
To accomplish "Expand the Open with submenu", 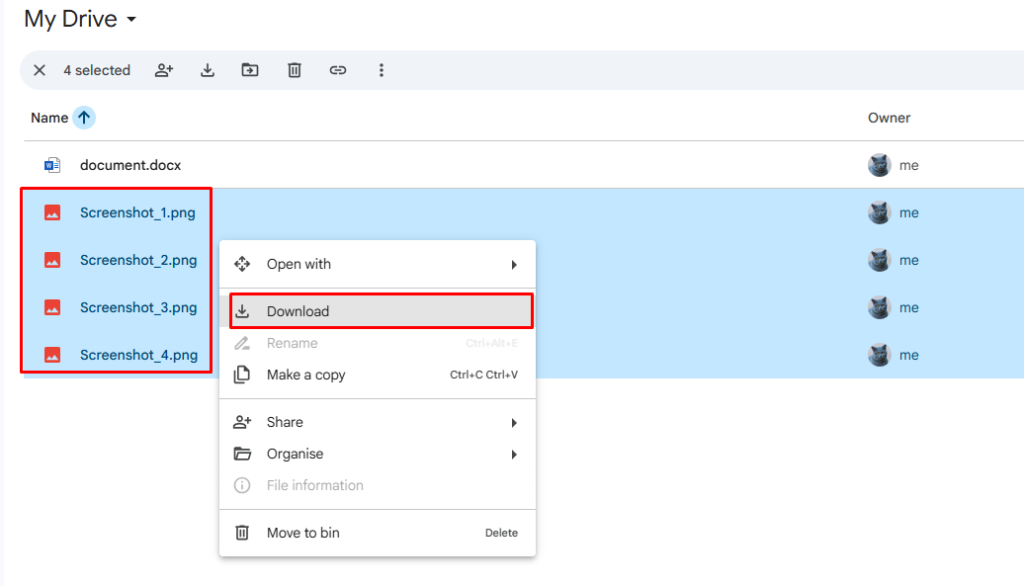I will 300,263.
